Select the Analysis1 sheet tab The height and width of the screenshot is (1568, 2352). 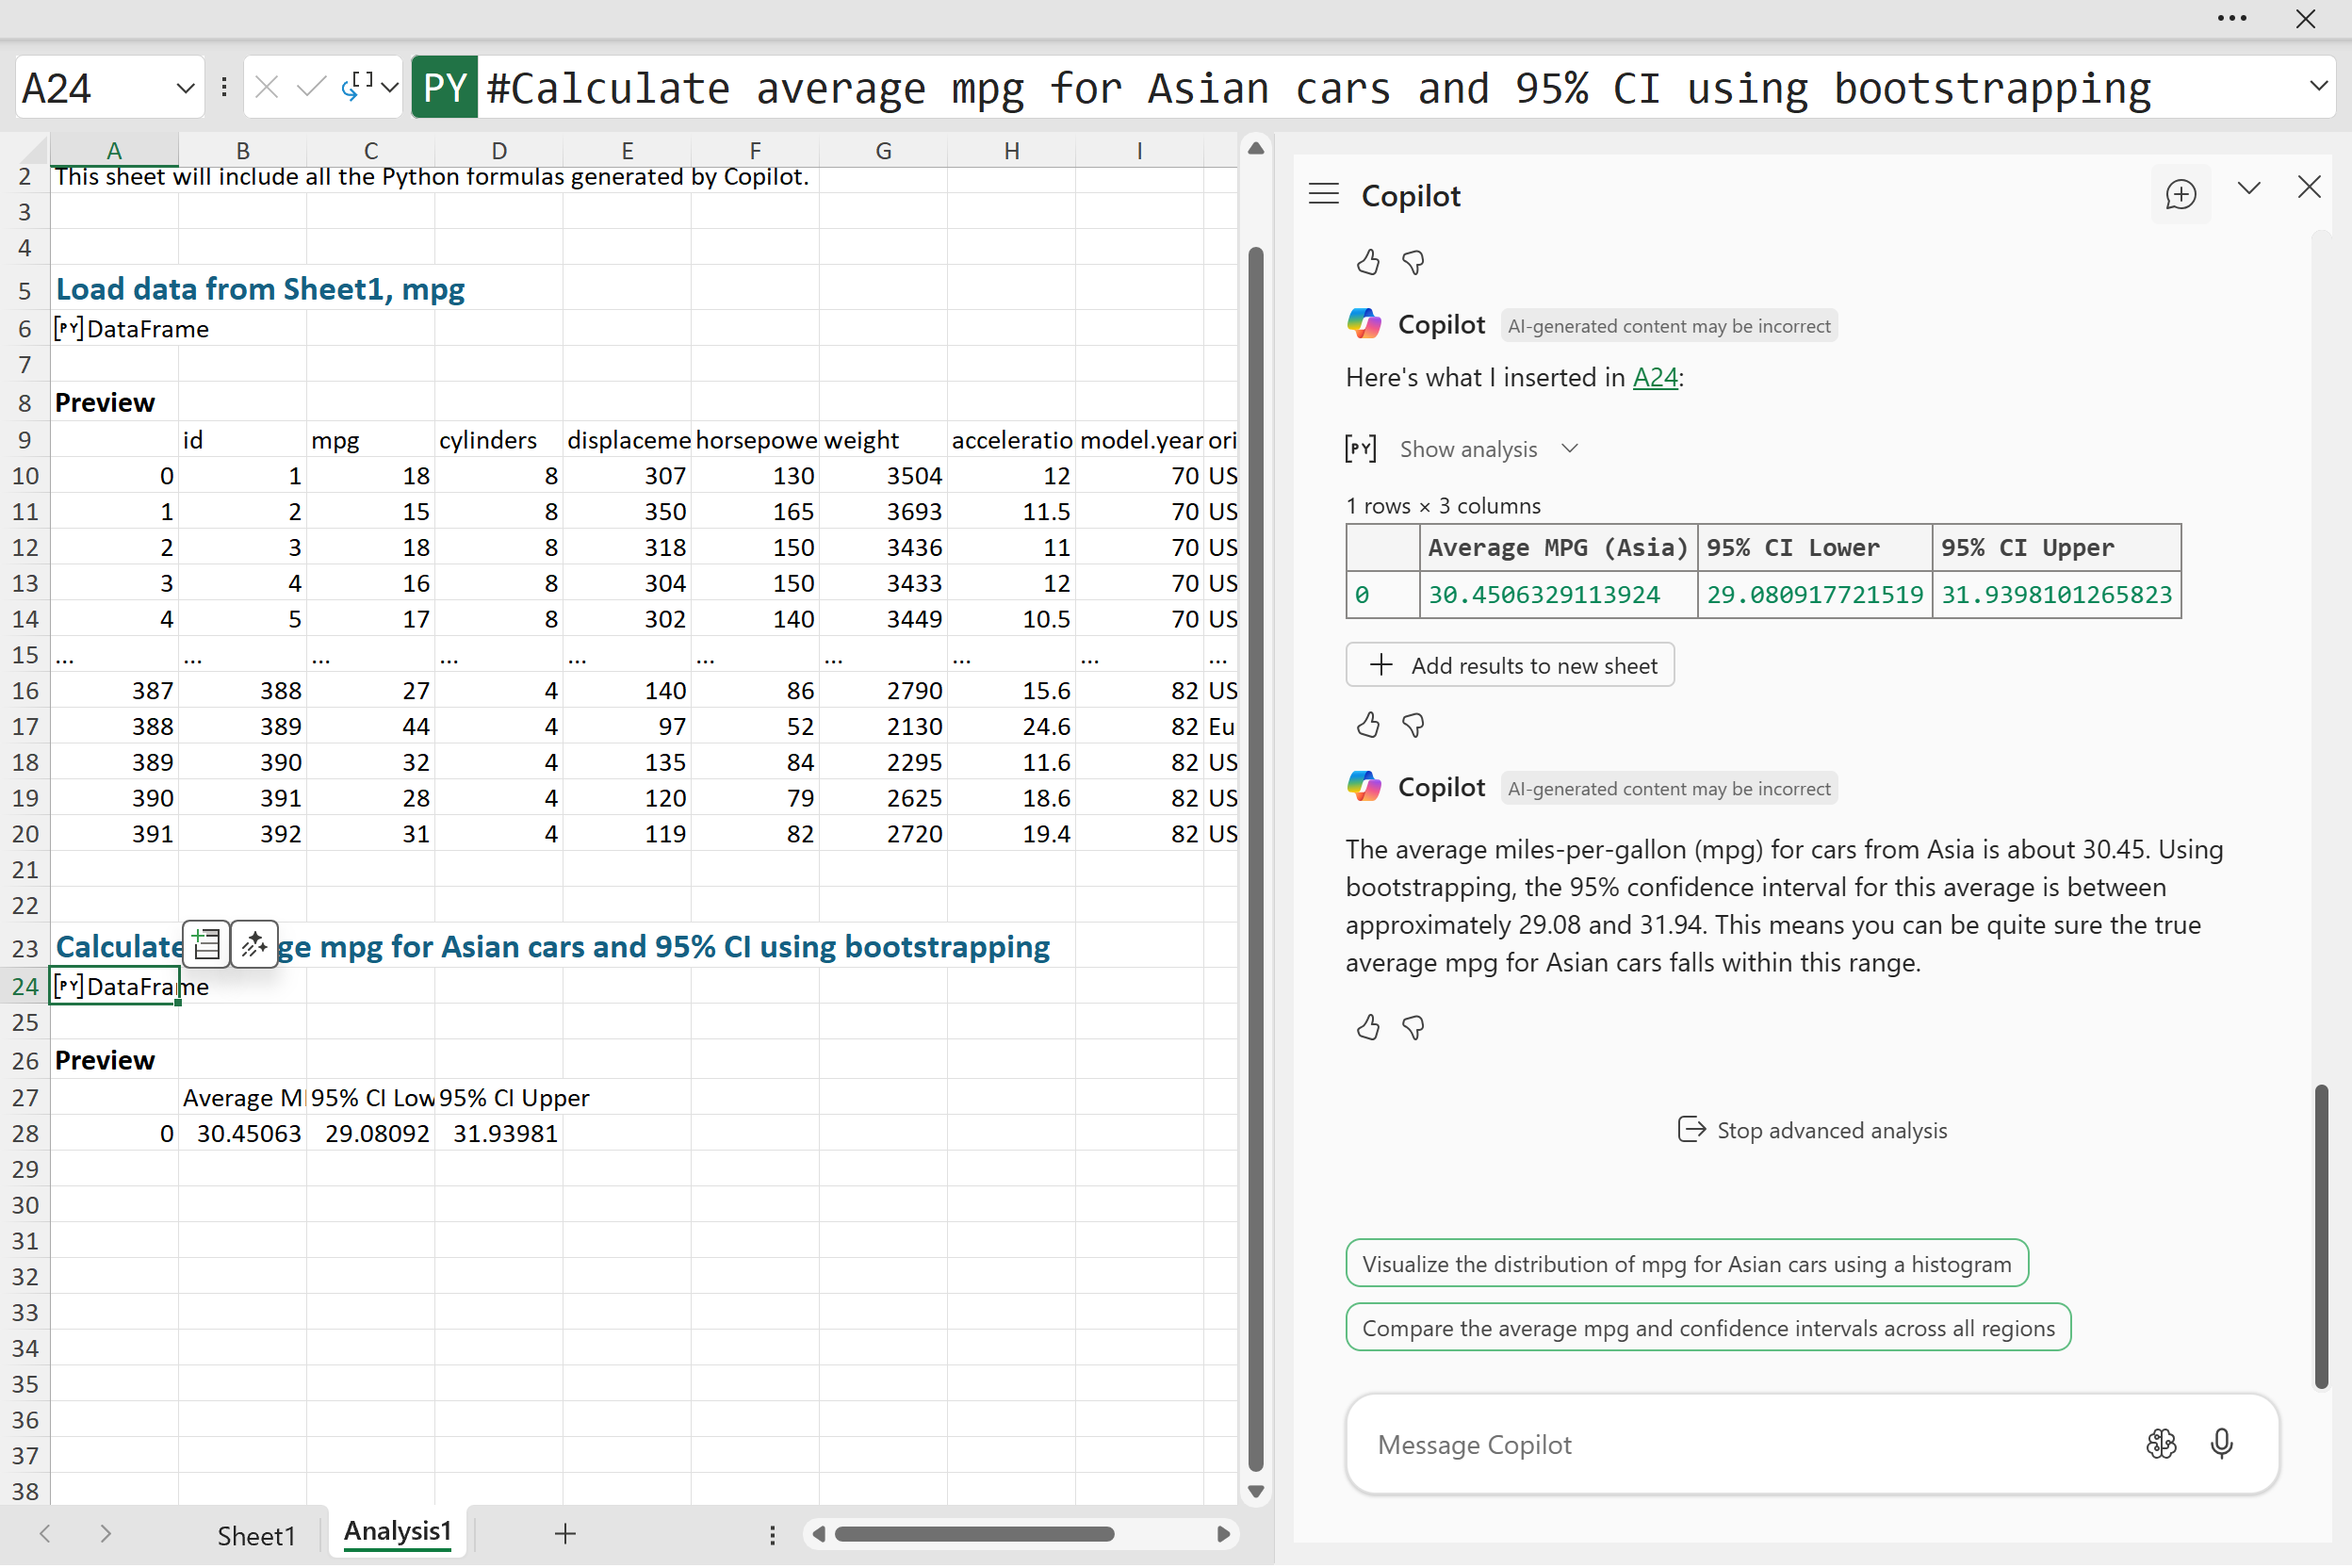click(397, 1532)
